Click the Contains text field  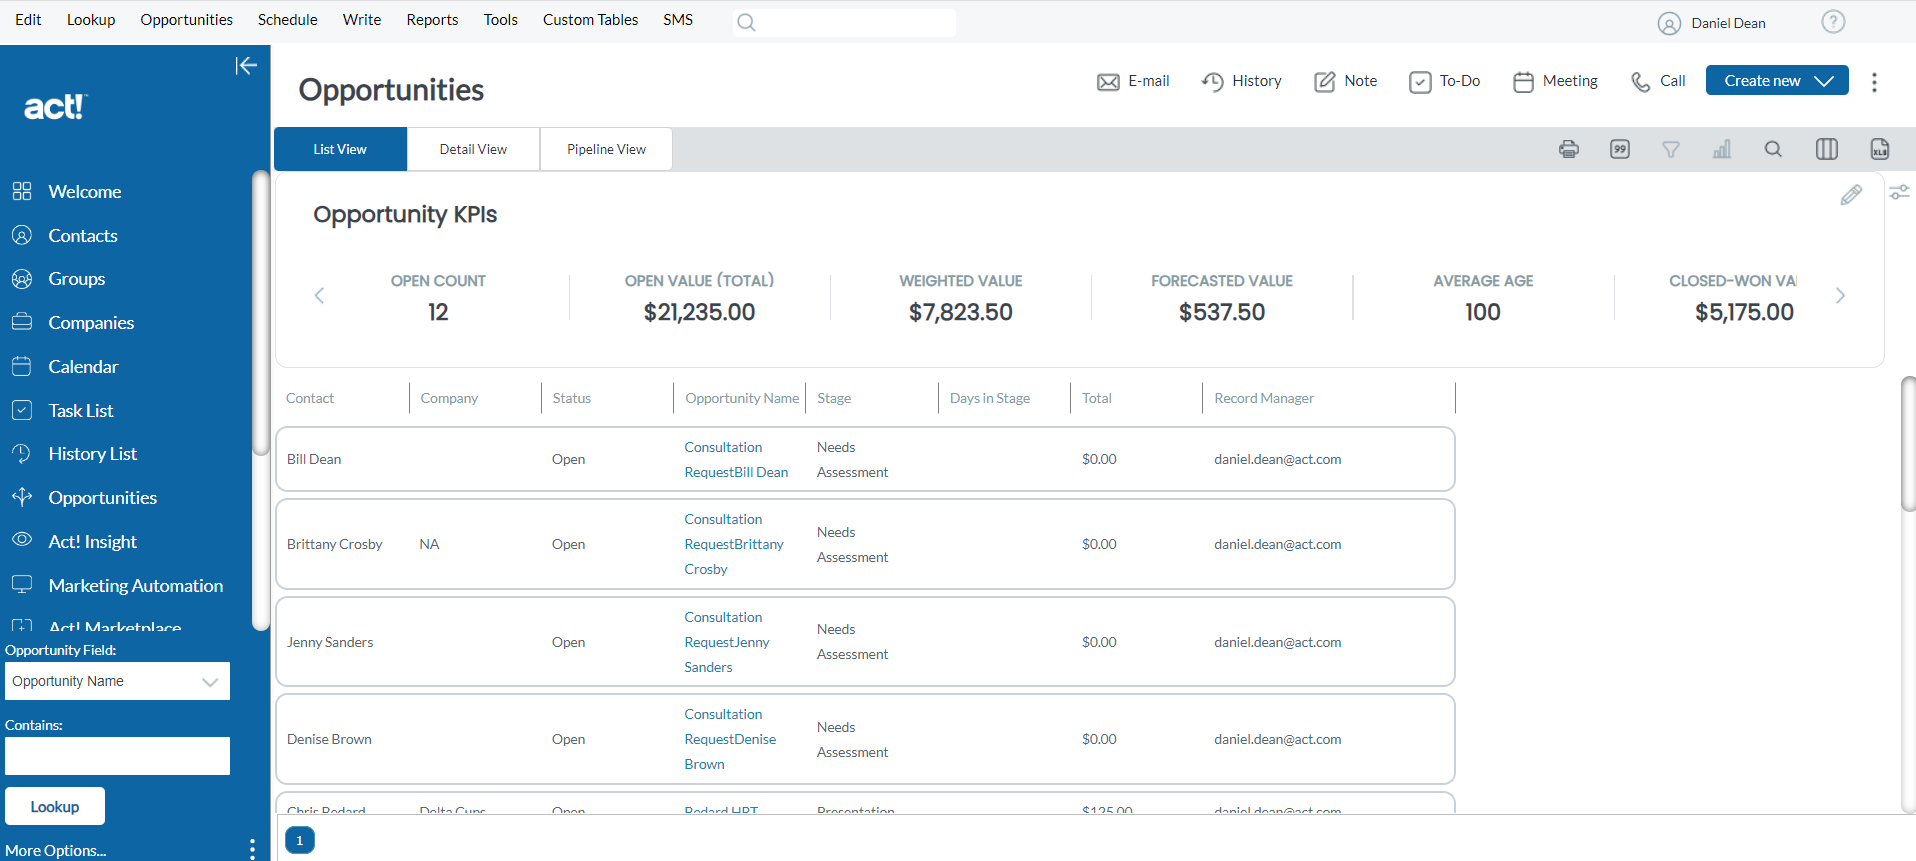coord(117,756)
